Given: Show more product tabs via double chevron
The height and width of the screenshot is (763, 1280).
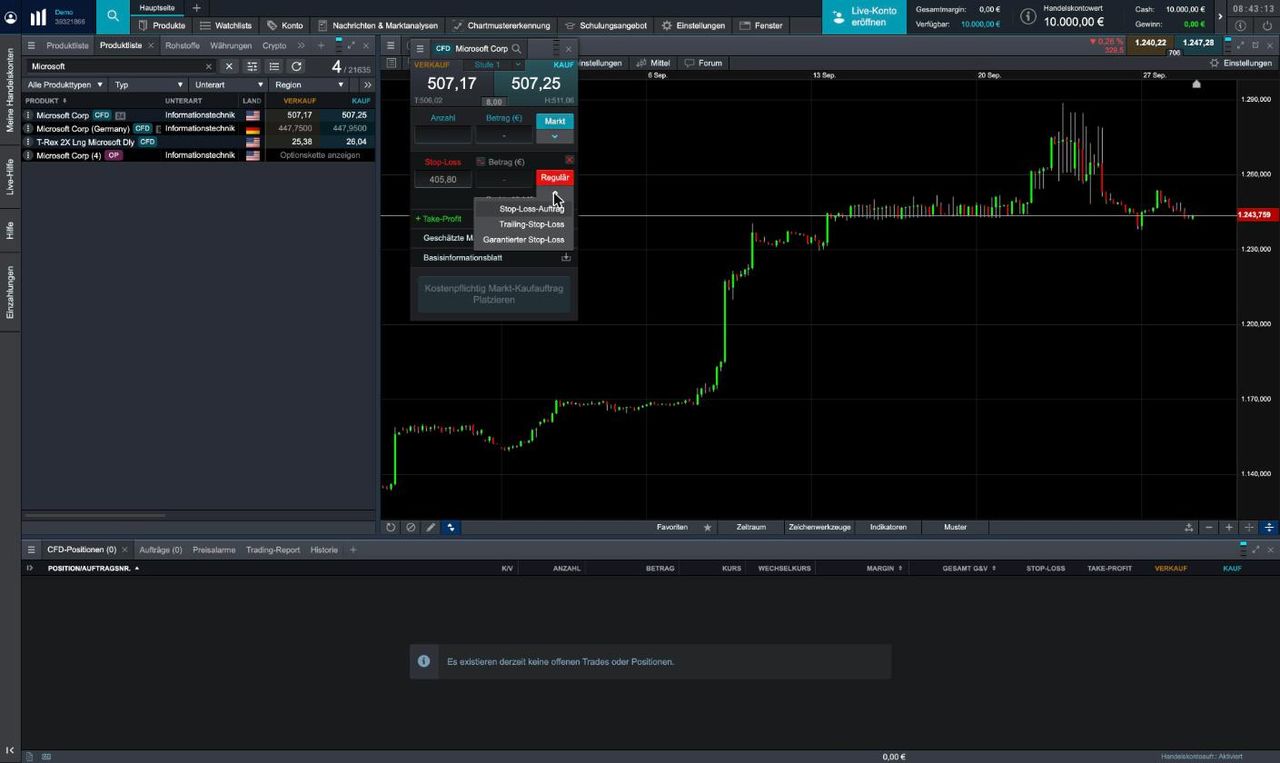Looking at the screenshot, I should (301, 46).
